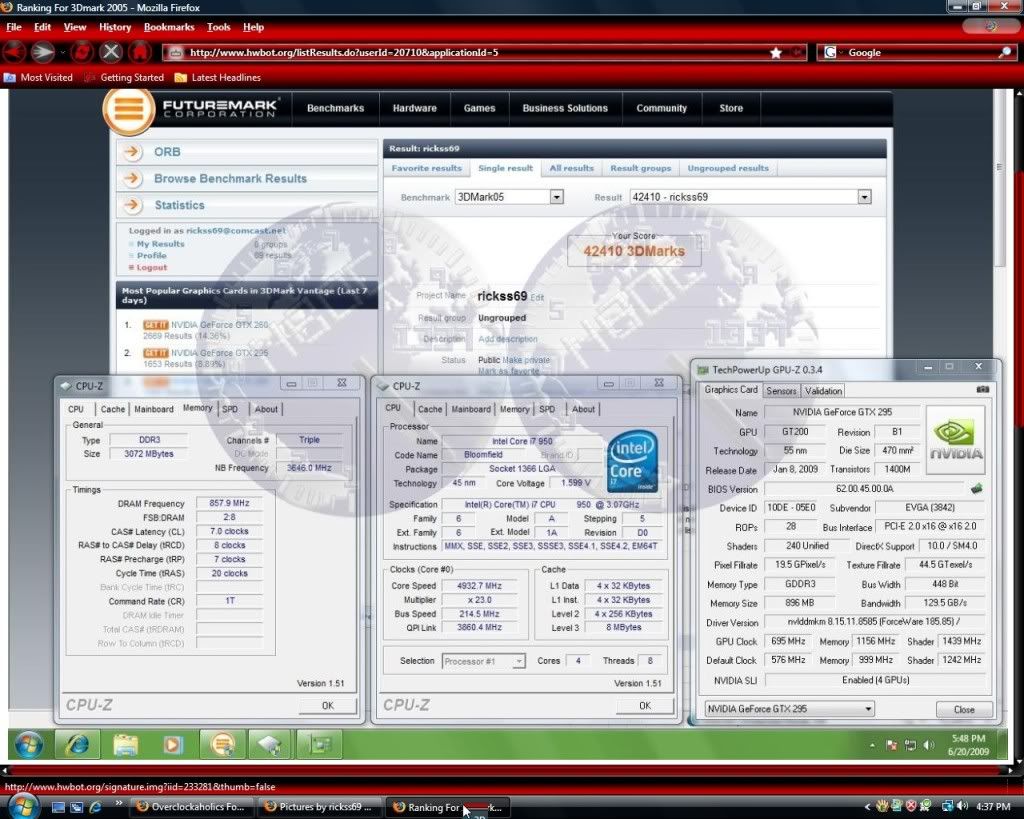
Task: Click the NVIDIA logo in GPU-Z
Action: (955, 440)
